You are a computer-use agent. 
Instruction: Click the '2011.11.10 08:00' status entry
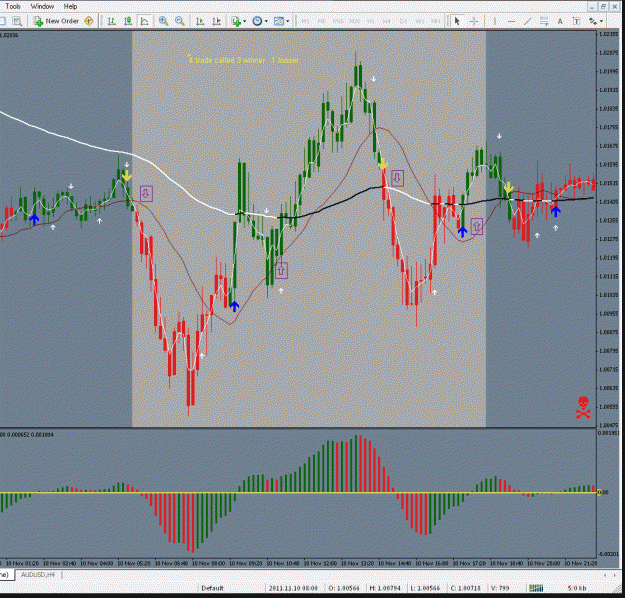point(293,588)
